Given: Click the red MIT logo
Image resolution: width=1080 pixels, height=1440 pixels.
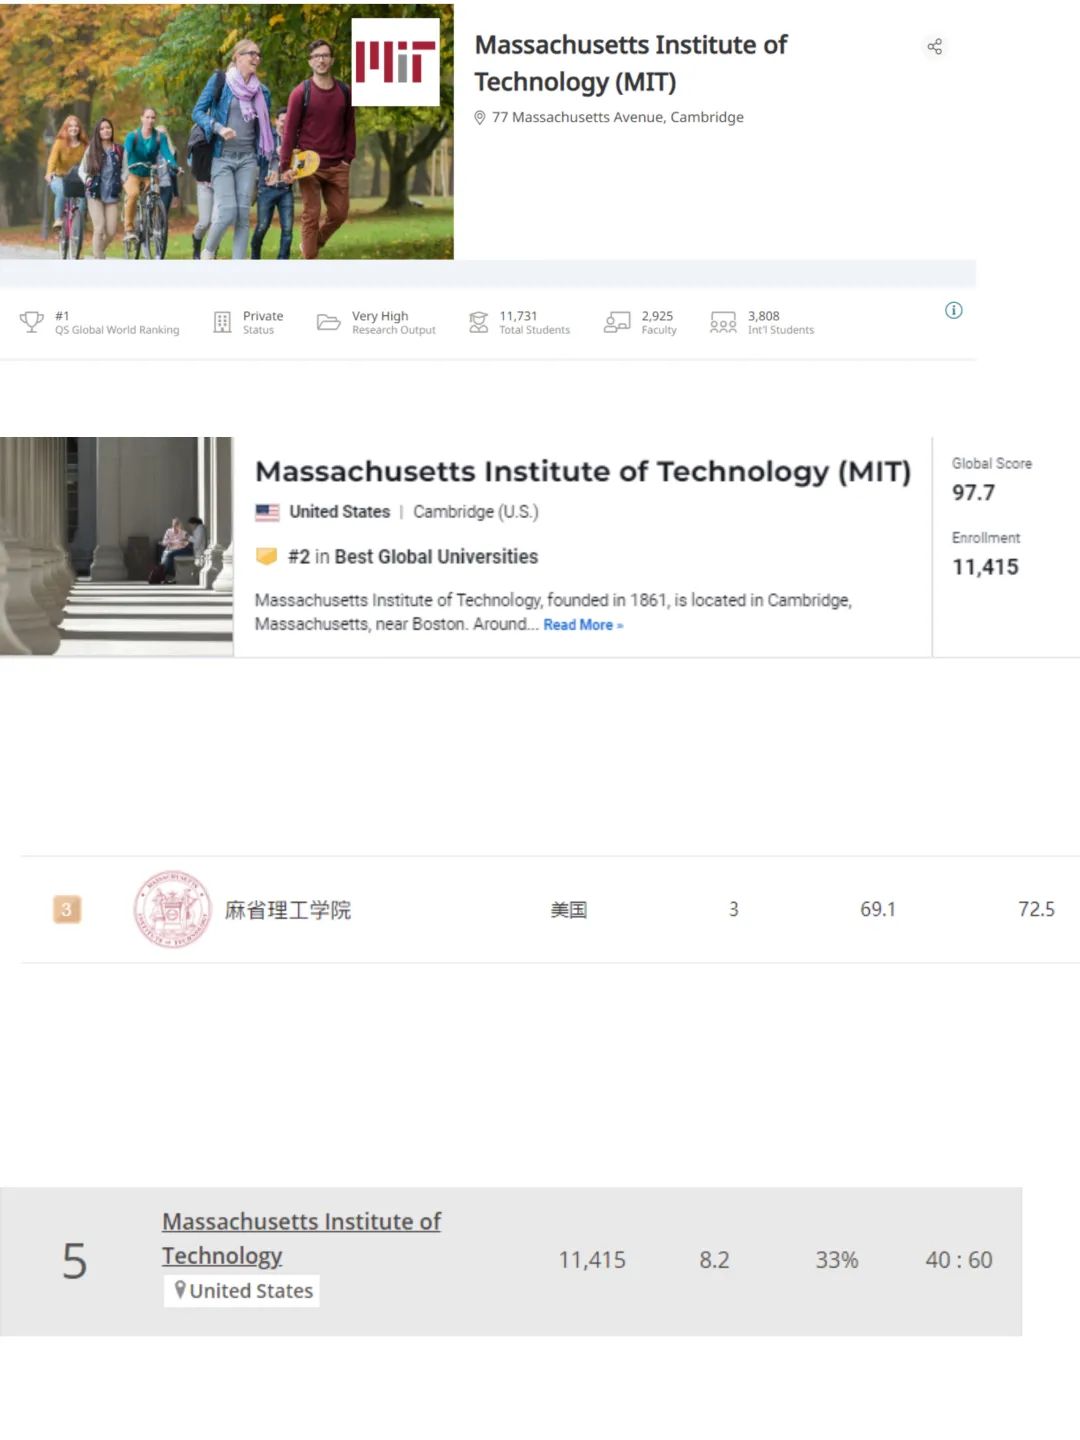Looking at the screenshot, I should point(396,62).
